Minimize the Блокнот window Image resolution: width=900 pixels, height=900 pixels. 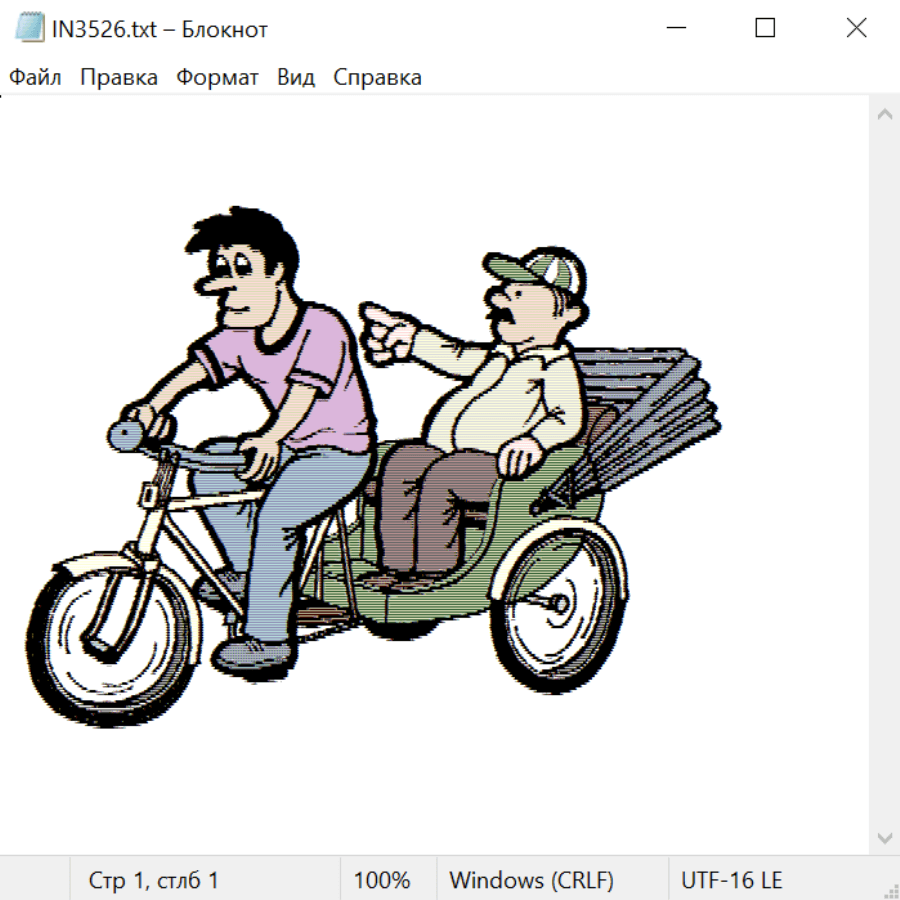point(677,29)
